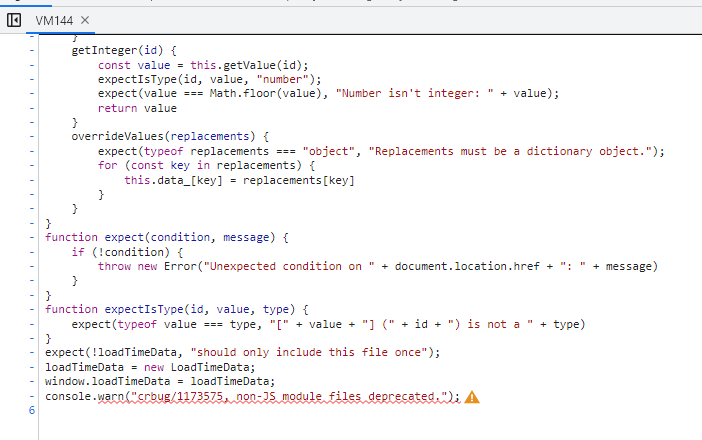Click the "if (!condition) {" line
Viewport: 702px width, 440px height.
coord(127,252)
